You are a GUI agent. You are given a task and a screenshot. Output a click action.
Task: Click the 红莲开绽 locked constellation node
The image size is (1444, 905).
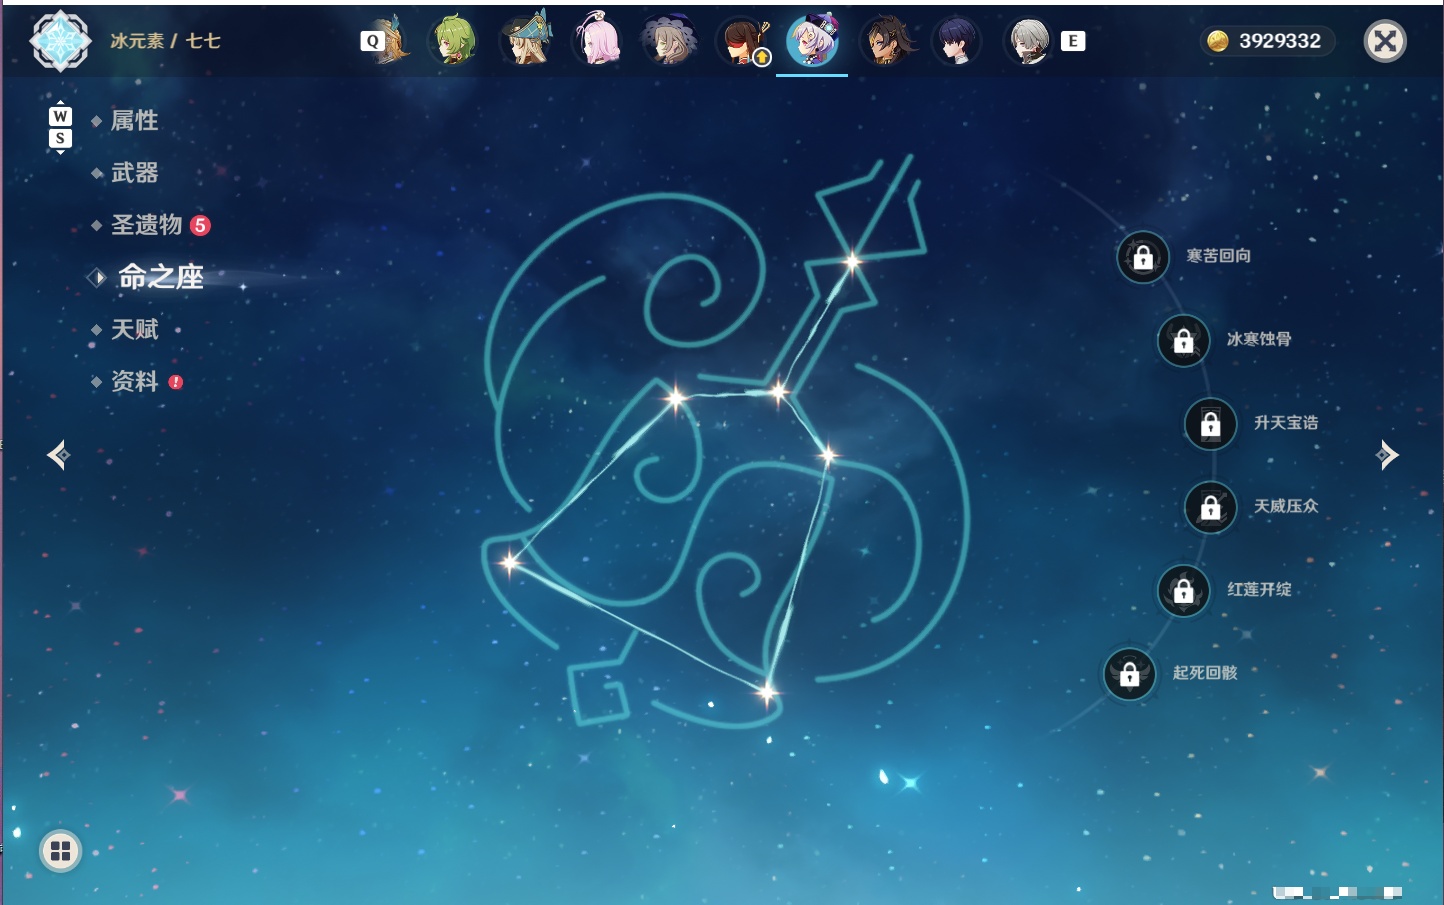click(1184, 590)
